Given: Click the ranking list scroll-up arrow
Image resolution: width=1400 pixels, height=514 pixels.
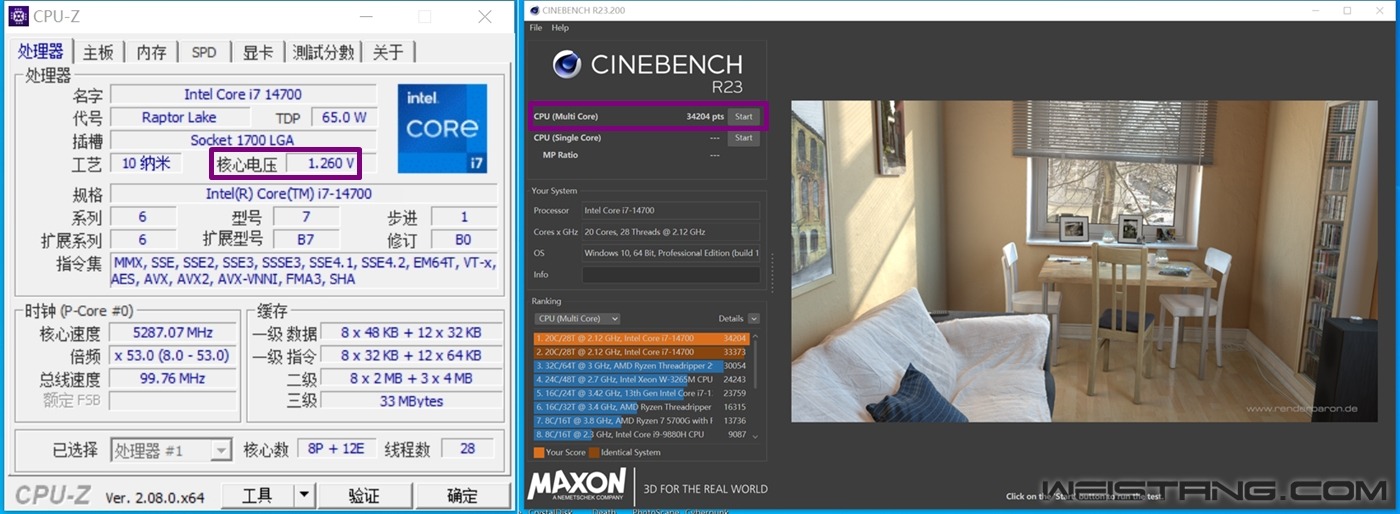Looking at the screenshot, I should click(755, 337).
